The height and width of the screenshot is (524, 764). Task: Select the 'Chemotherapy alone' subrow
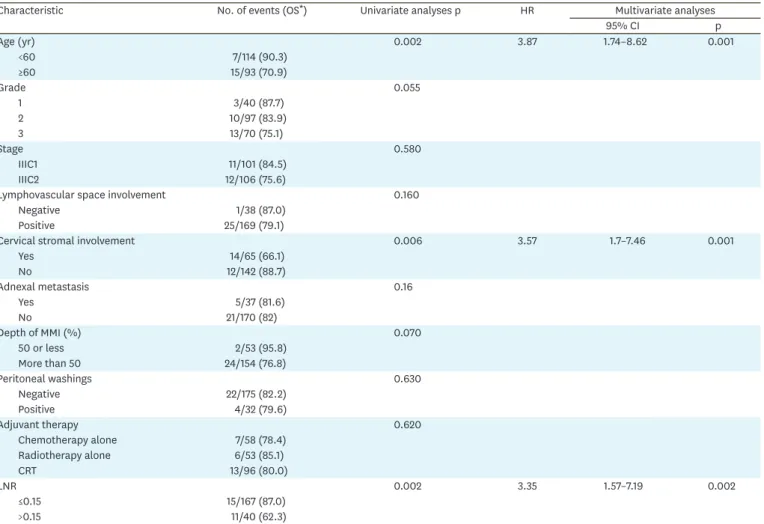[x=67, y=440]
